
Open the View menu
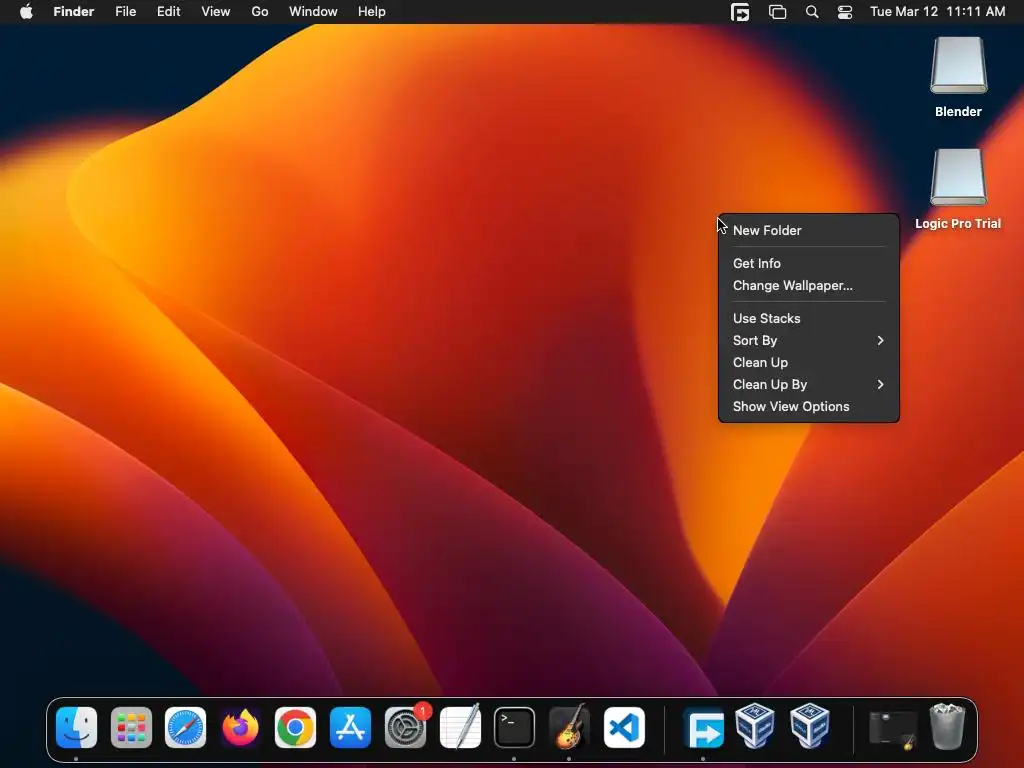point(216,12)
